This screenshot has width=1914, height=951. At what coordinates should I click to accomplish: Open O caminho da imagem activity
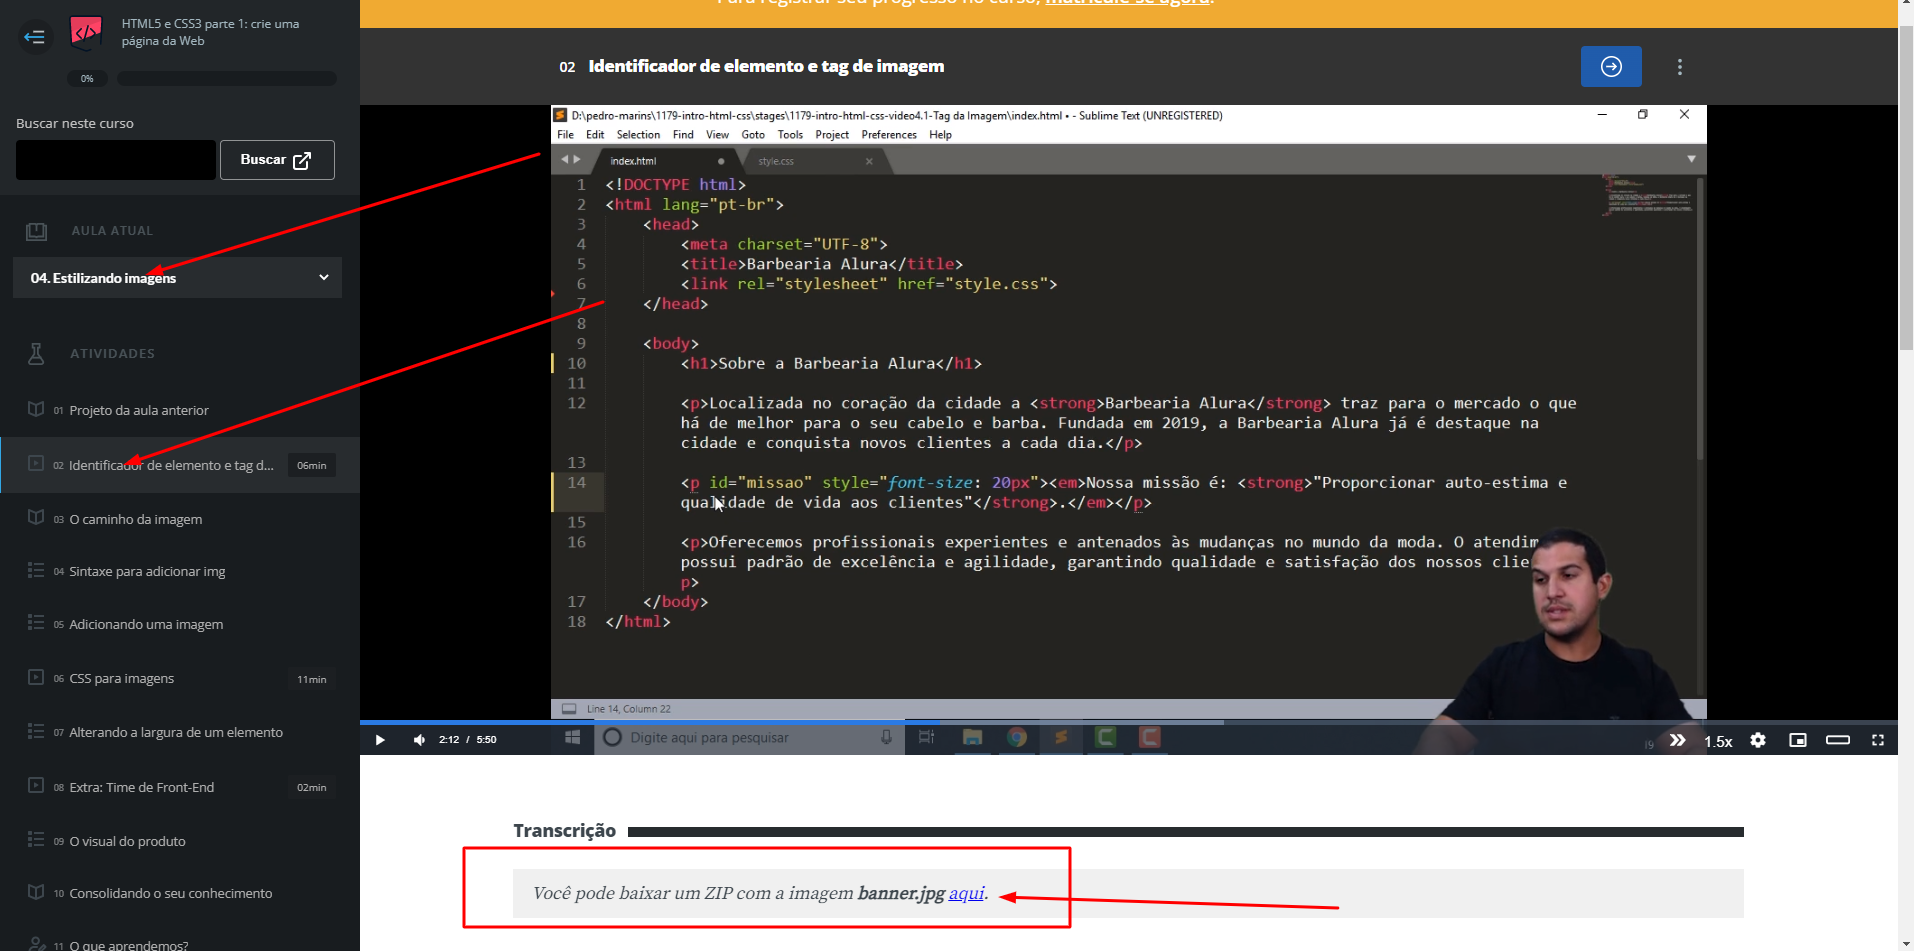(136, 519)
